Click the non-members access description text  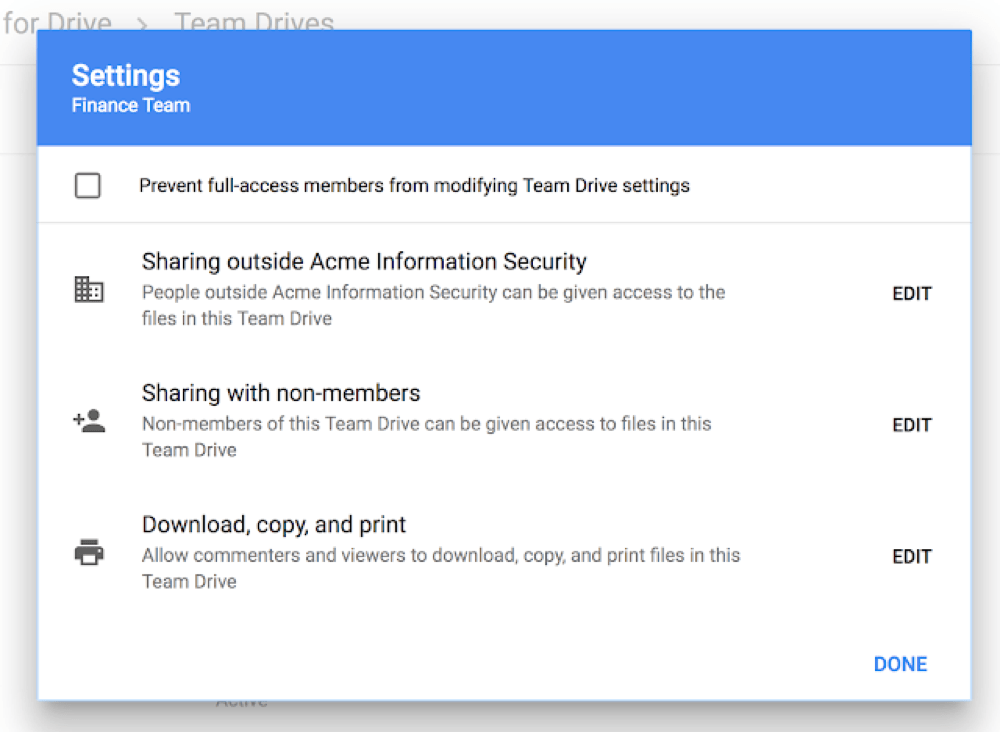[427, 436]
